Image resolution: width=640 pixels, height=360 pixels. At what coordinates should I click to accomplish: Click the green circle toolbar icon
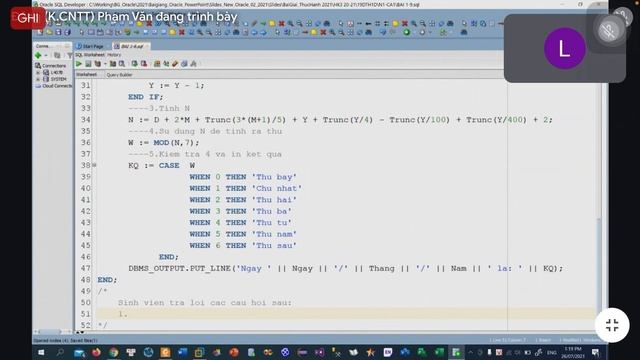click(x=407, y=32)
